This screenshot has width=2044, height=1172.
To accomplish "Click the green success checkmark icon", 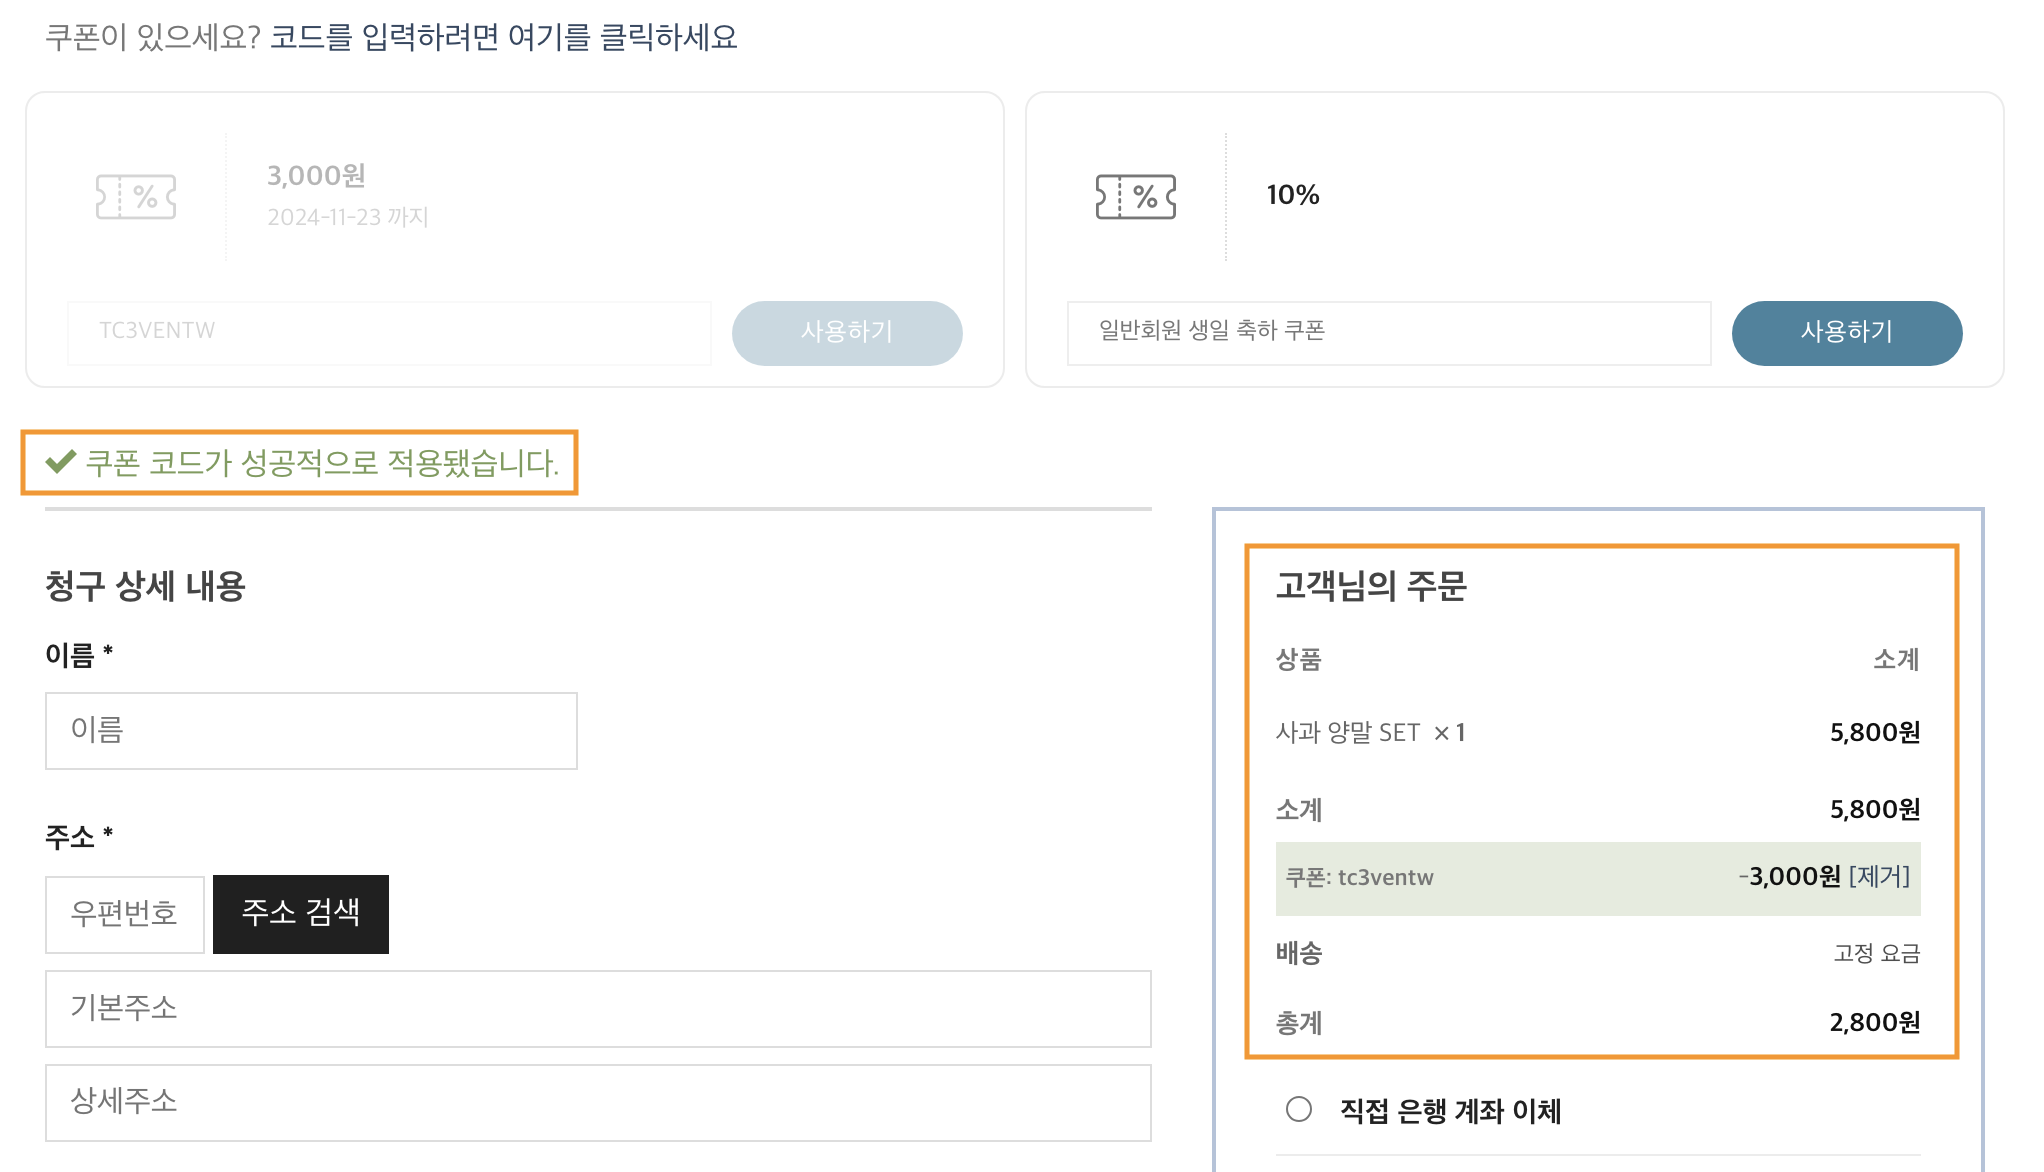I will (61, 461).
